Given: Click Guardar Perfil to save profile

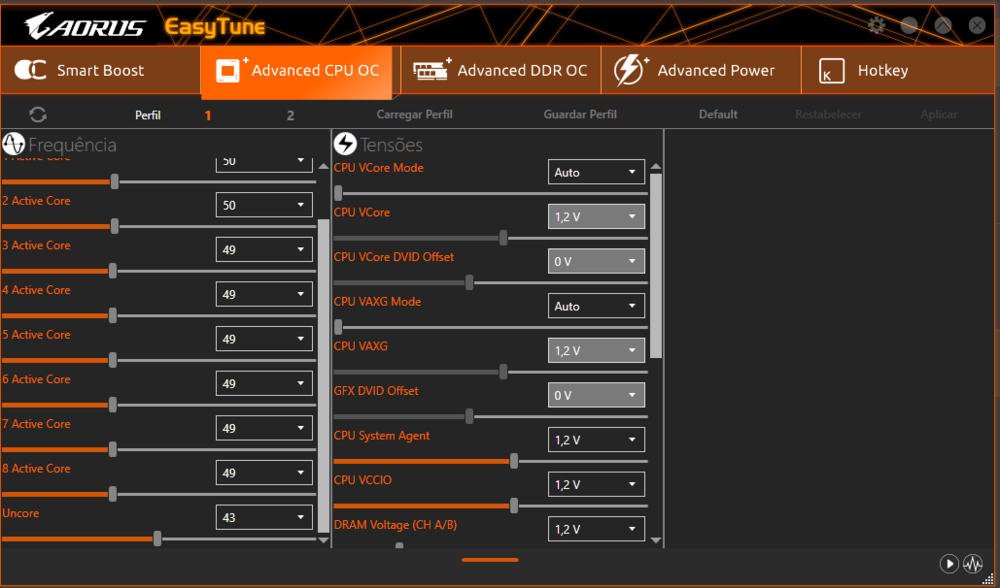Looking at the screenshot, I should point(580,115).
